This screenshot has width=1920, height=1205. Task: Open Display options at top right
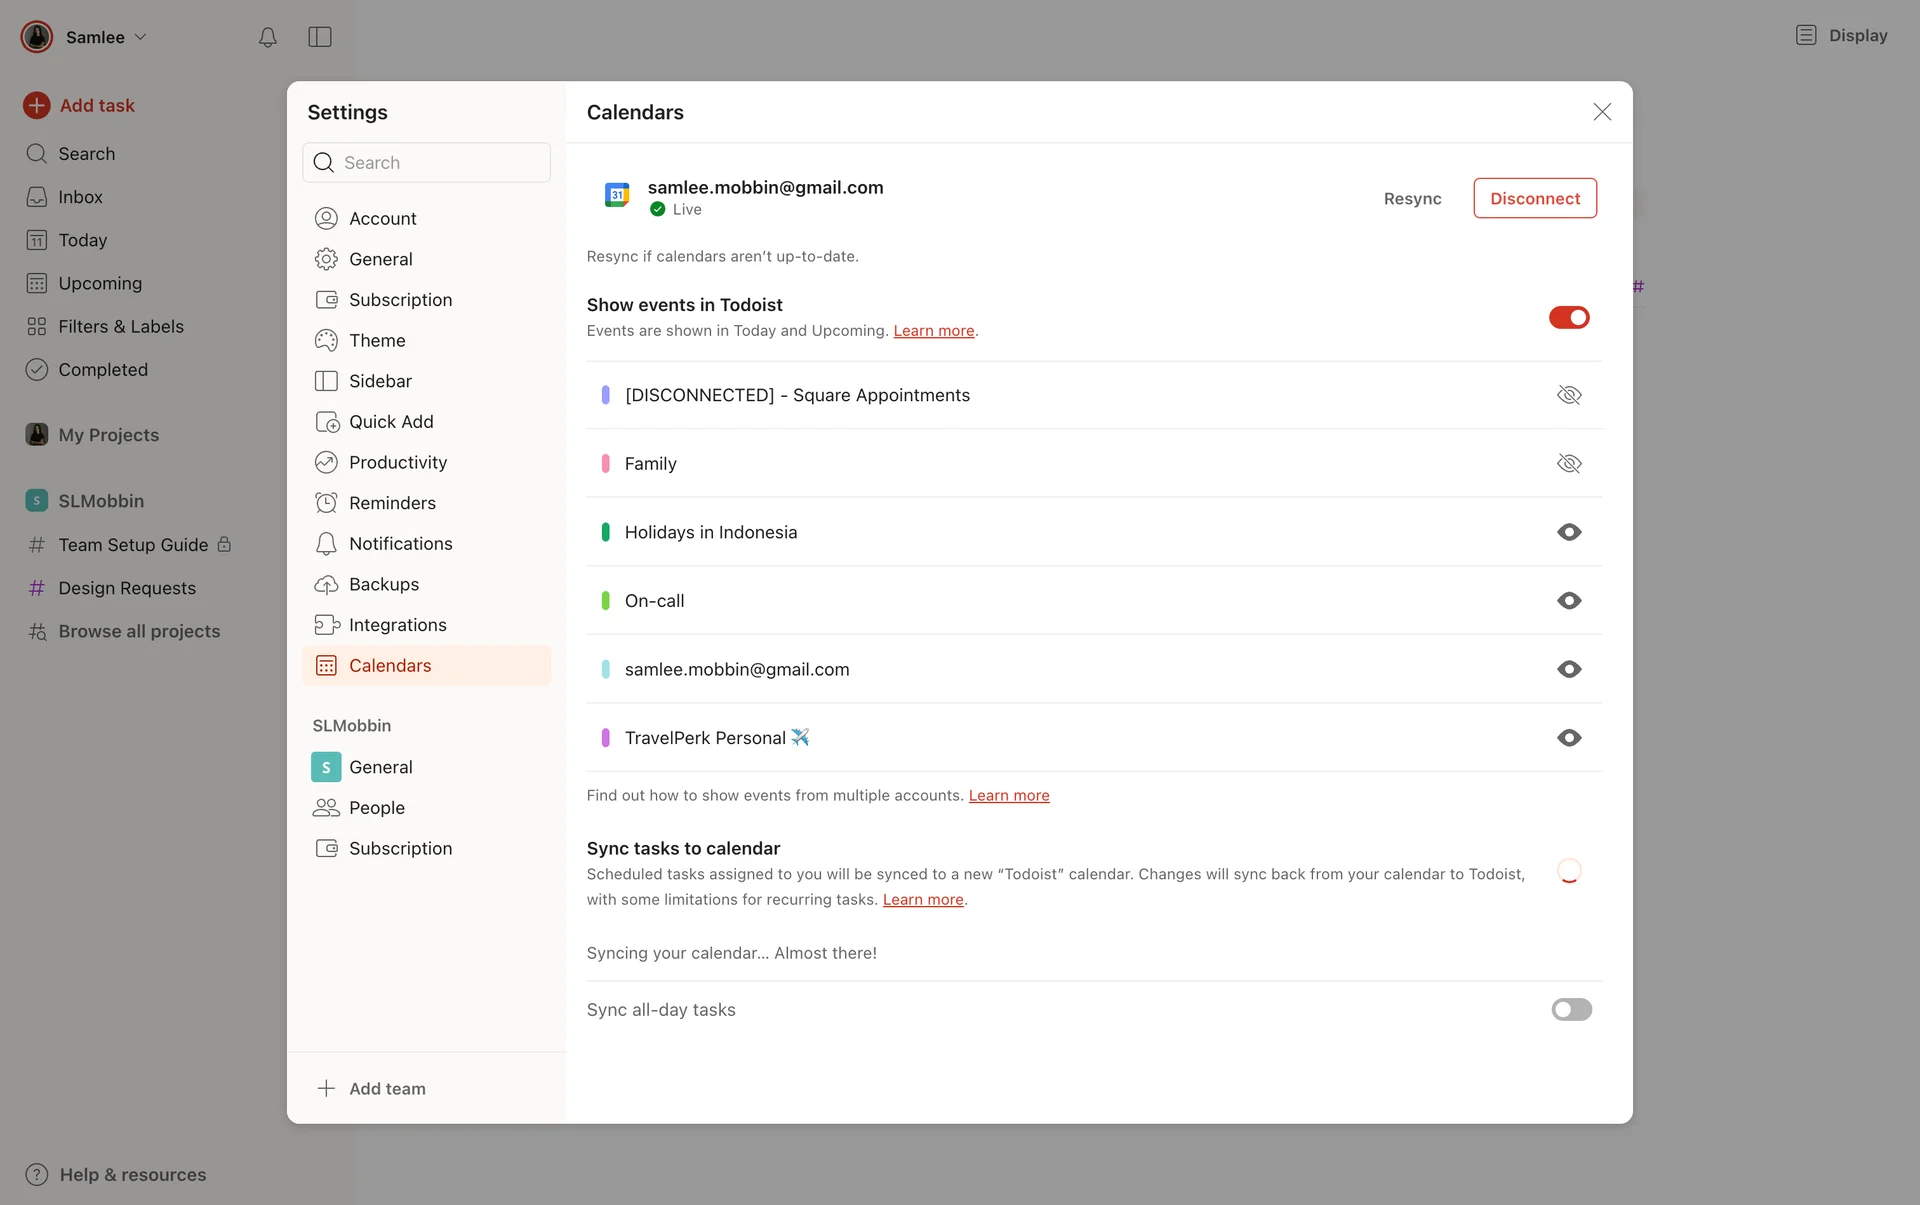coord(1842,35)
